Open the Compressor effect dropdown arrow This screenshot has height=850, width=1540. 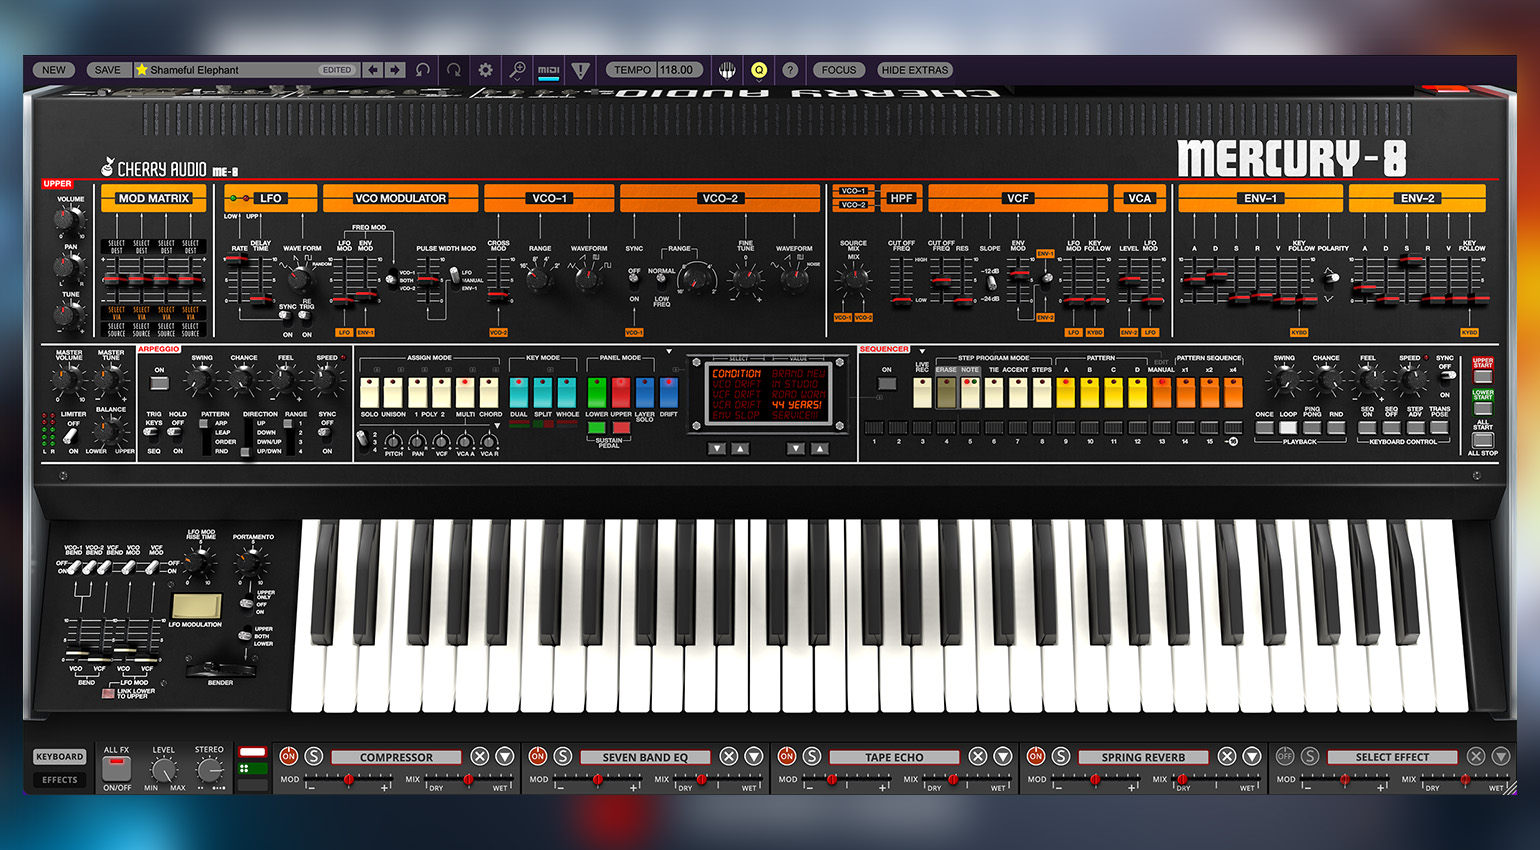point(505,756)
